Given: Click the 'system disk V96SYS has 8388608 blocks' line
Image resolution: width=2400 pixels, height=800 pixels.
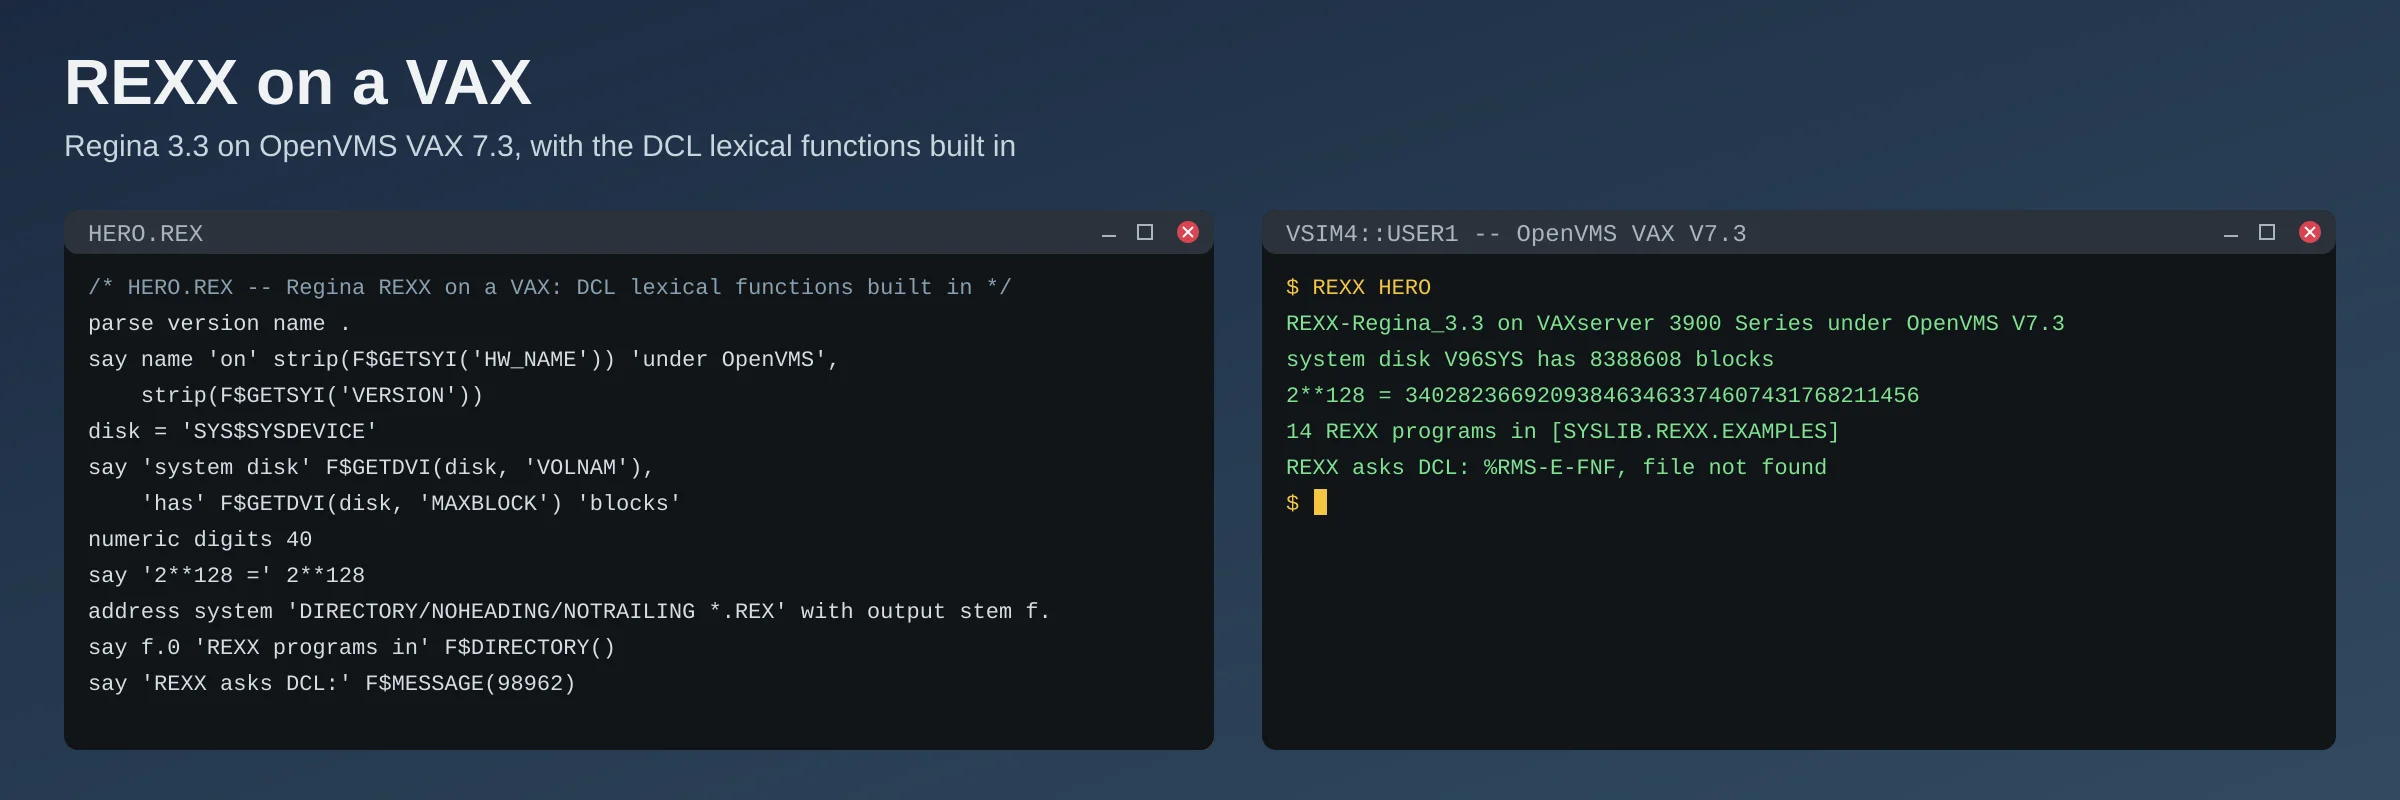Looking at the screenshot, I should tap(1530, 359).
